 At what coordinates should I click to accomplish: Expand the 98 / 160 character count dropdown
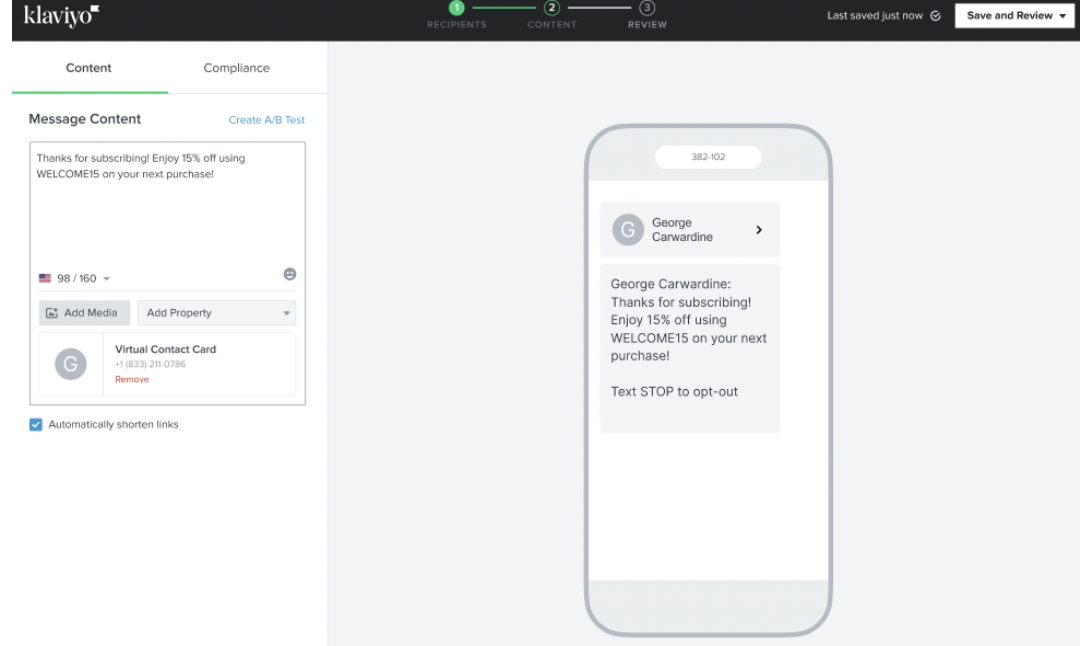click(x=107, y=279)
